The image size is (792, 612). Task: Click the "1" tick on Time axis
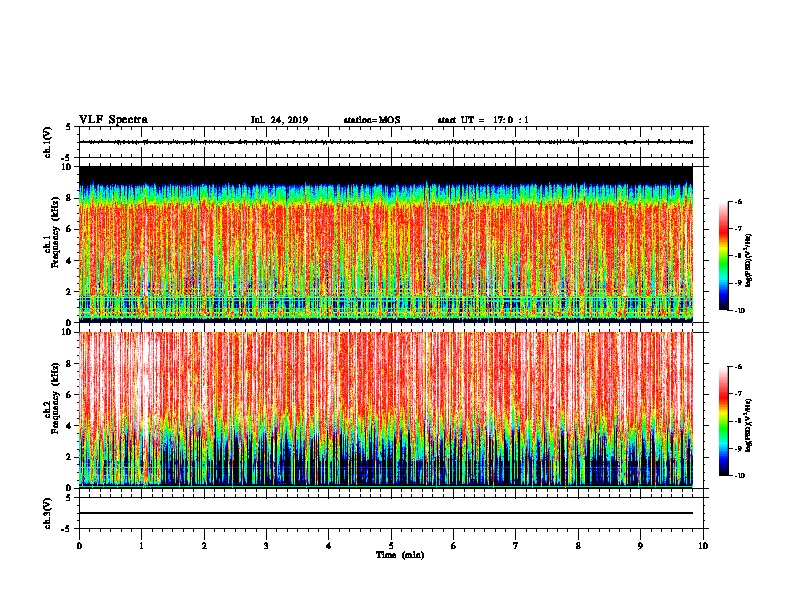pos(141,546)
